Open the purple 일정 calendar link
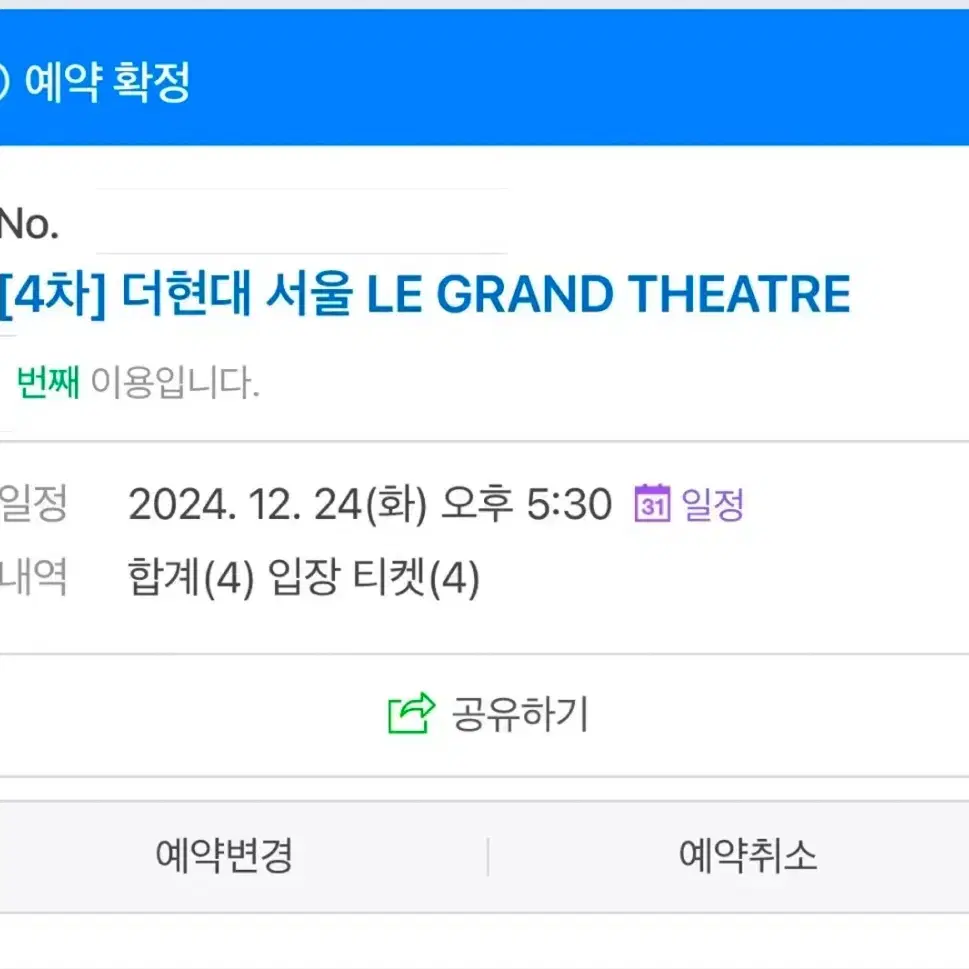The width and height of the screenshot is (969, 969). coord(713,504)
